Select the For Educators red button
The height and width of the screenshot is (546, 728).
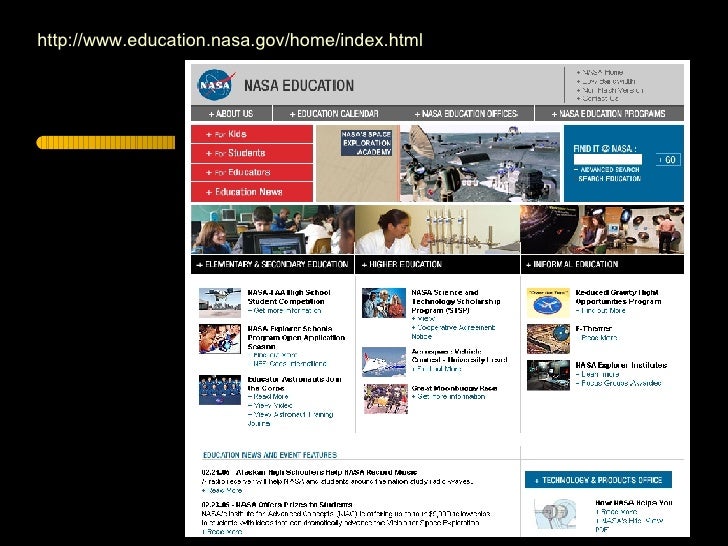point(252,172)
